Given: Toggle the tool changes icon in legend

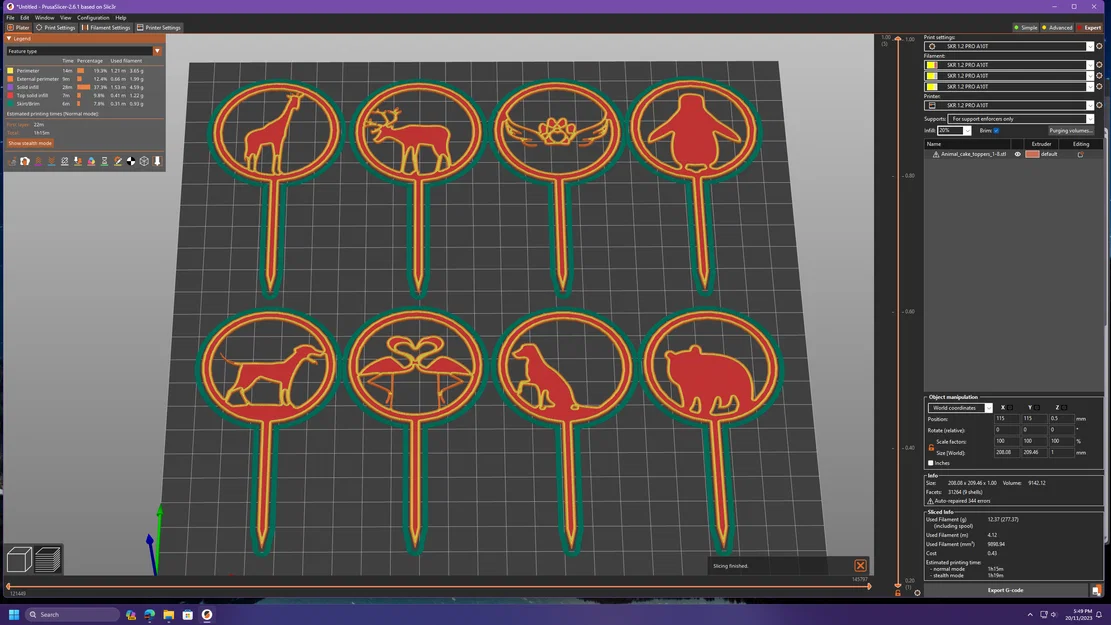Looking at the screenshot, I should [78, 162].
